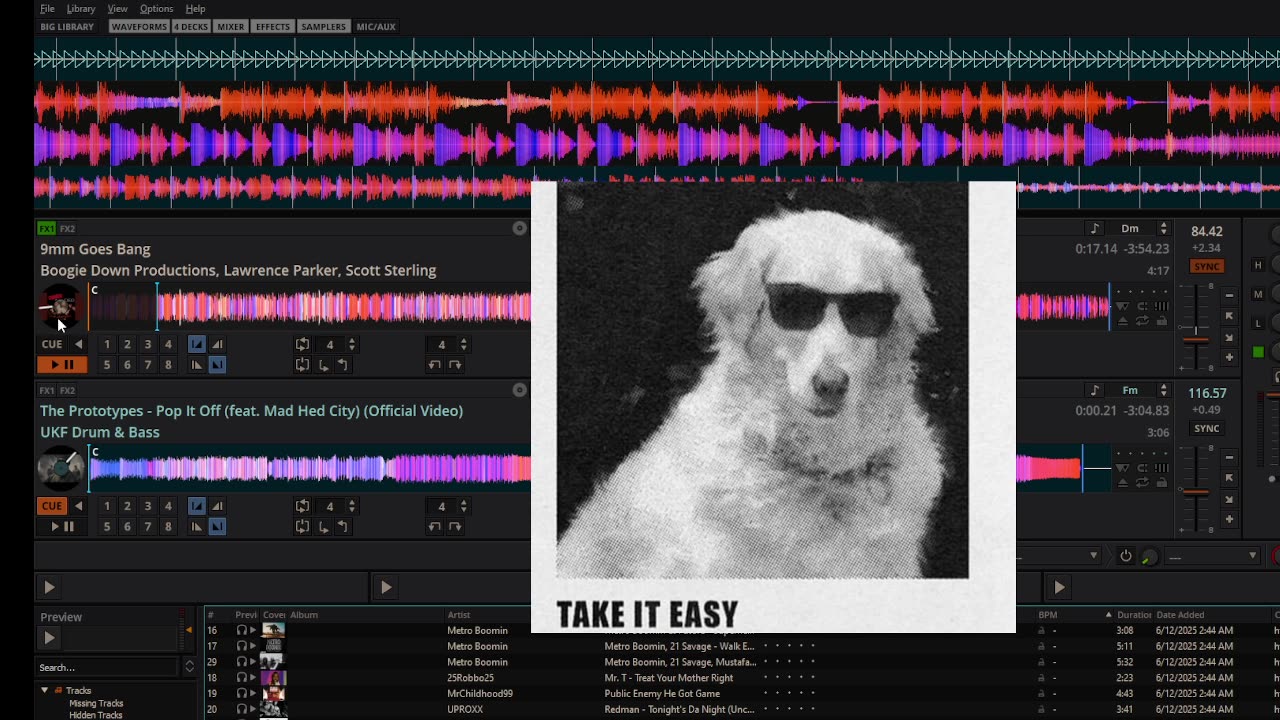Click eject icon on the 9mm Goes Bang deck

click(x=1124, y=321)
